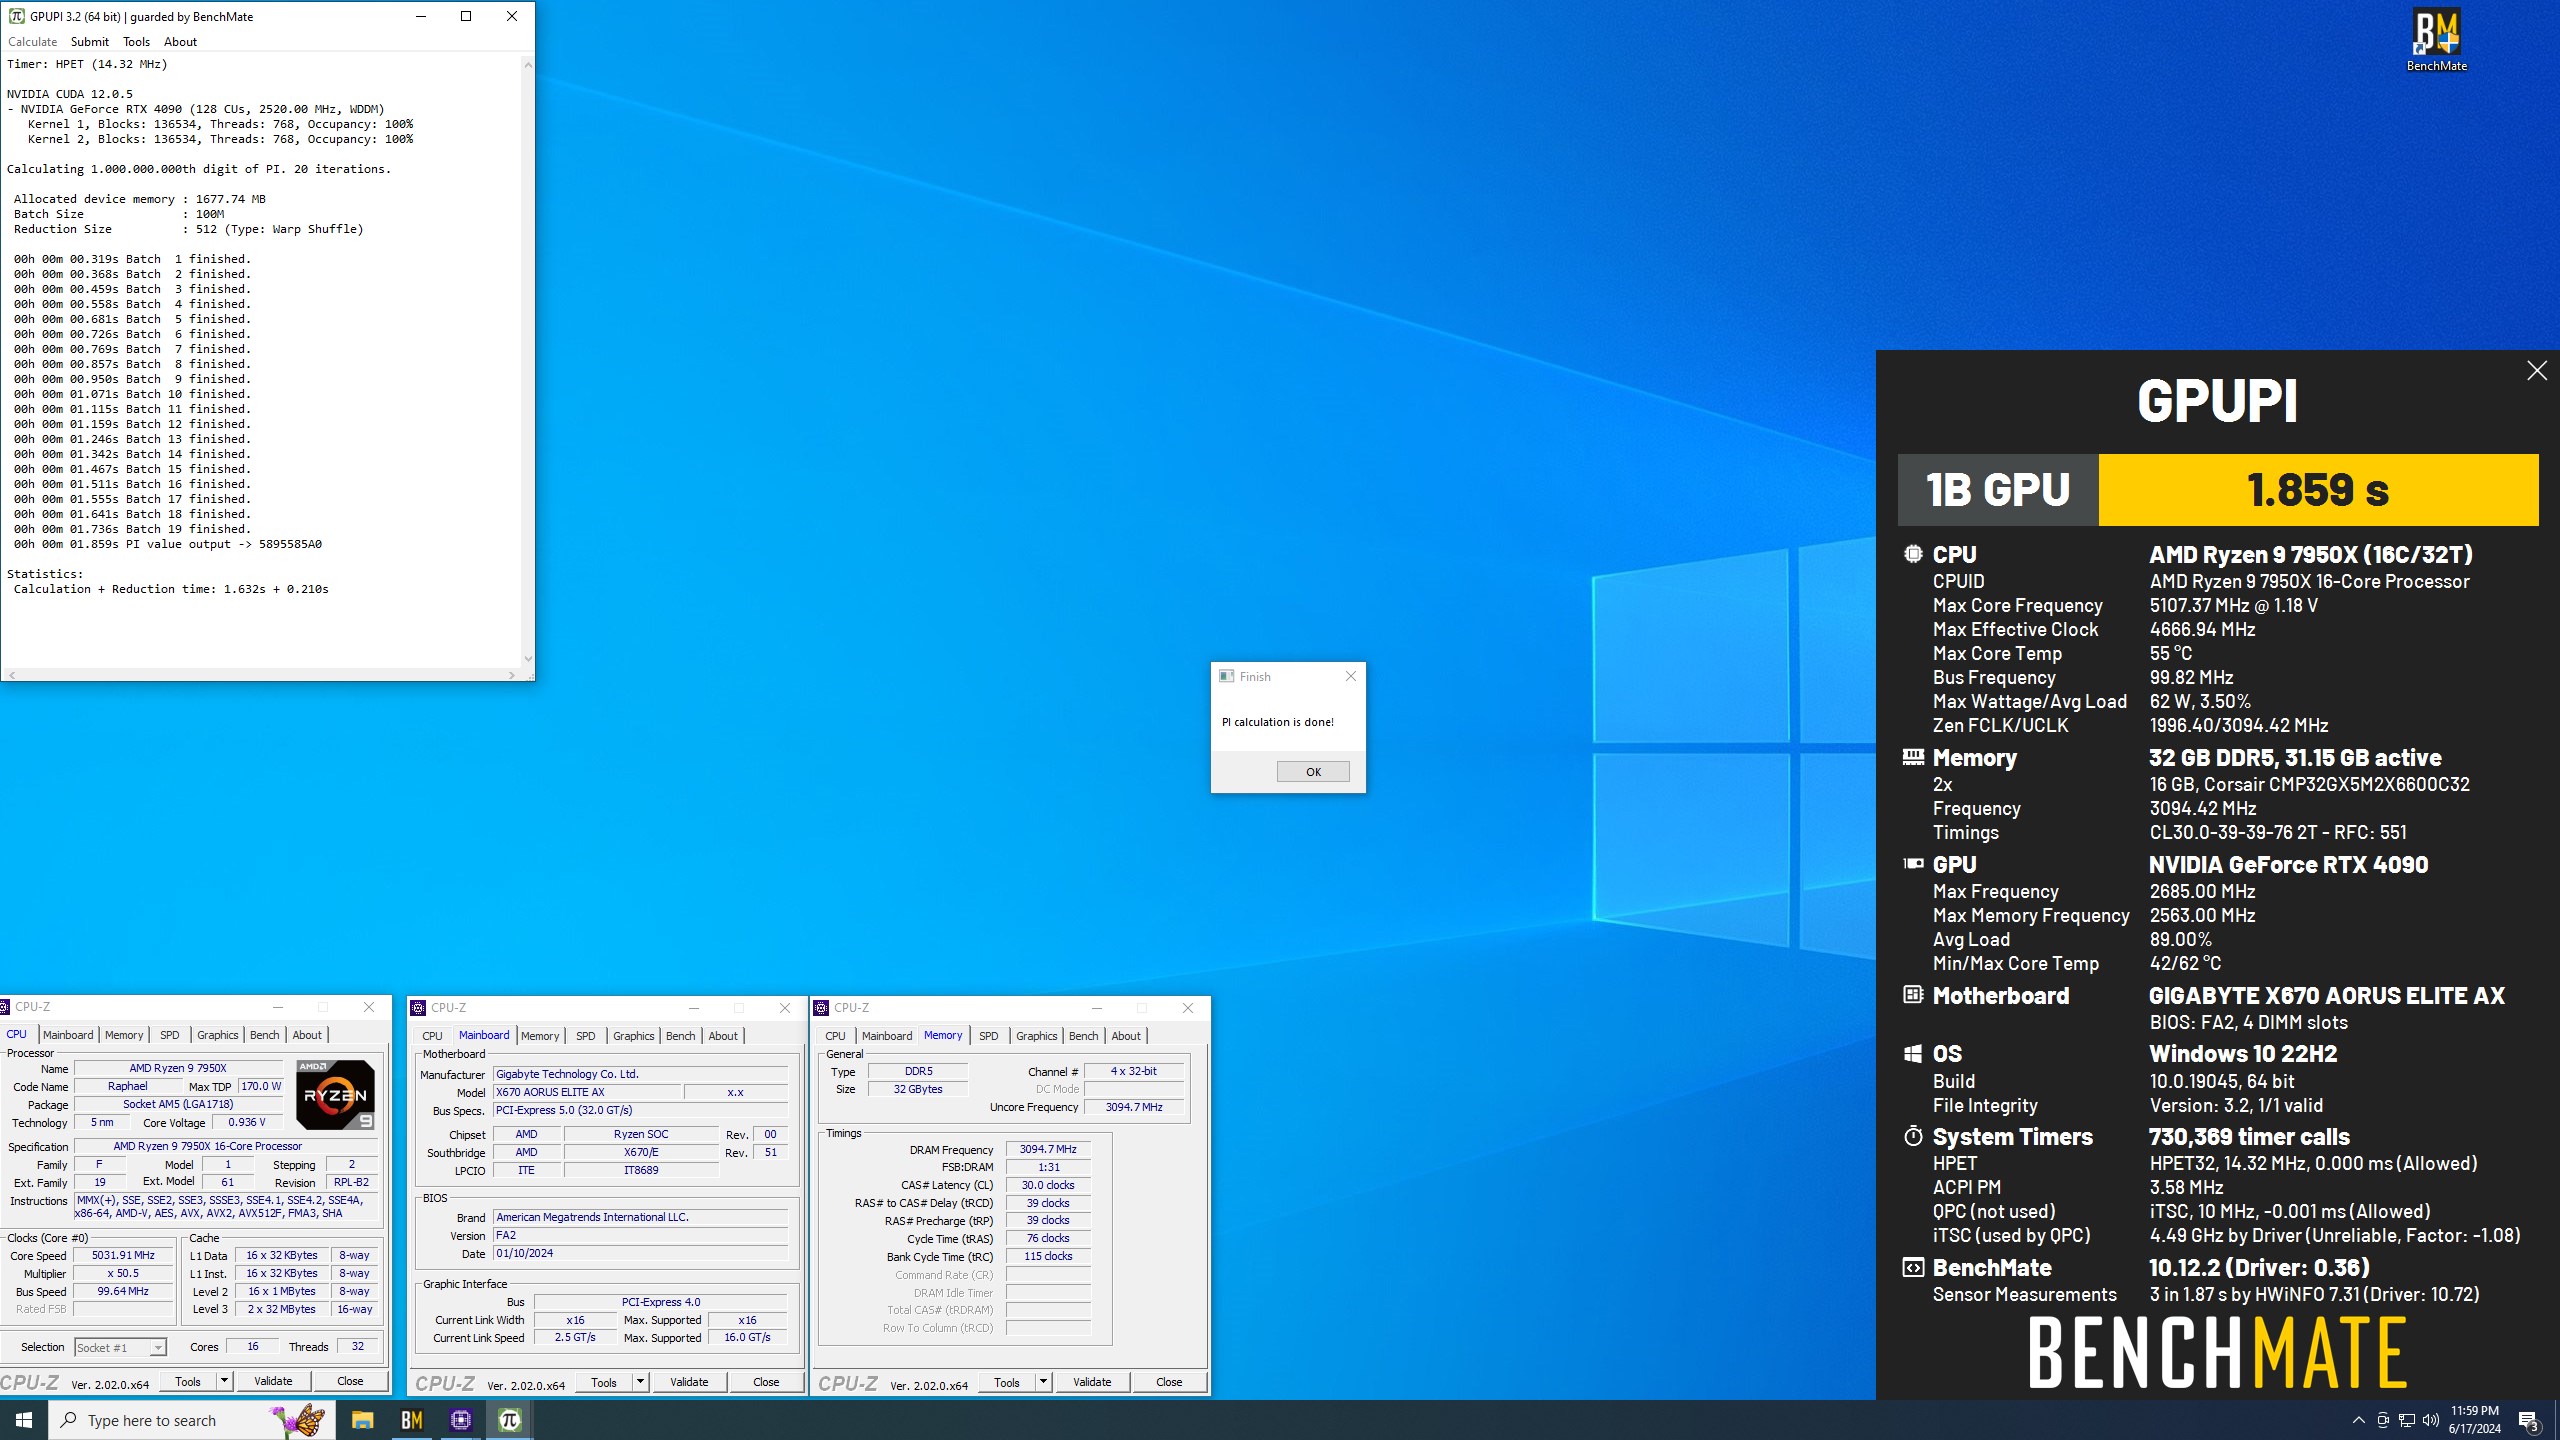Viewport: 2560px width, 1440px height.
Task: Switch to SPD tab in CPU-Z CPU window
Action: (x=170, y=1035)
